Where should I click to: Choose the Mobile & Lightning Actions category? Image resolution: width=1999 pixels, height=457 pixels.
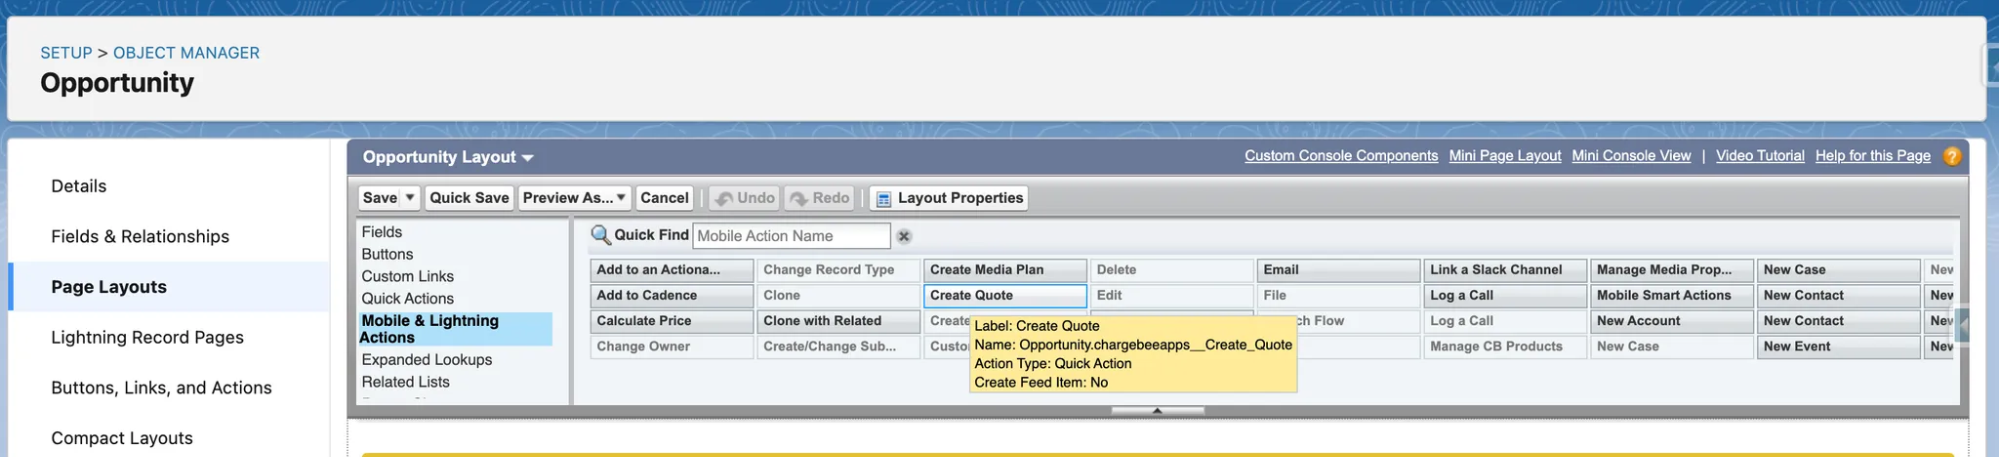[x=455, y=329]
